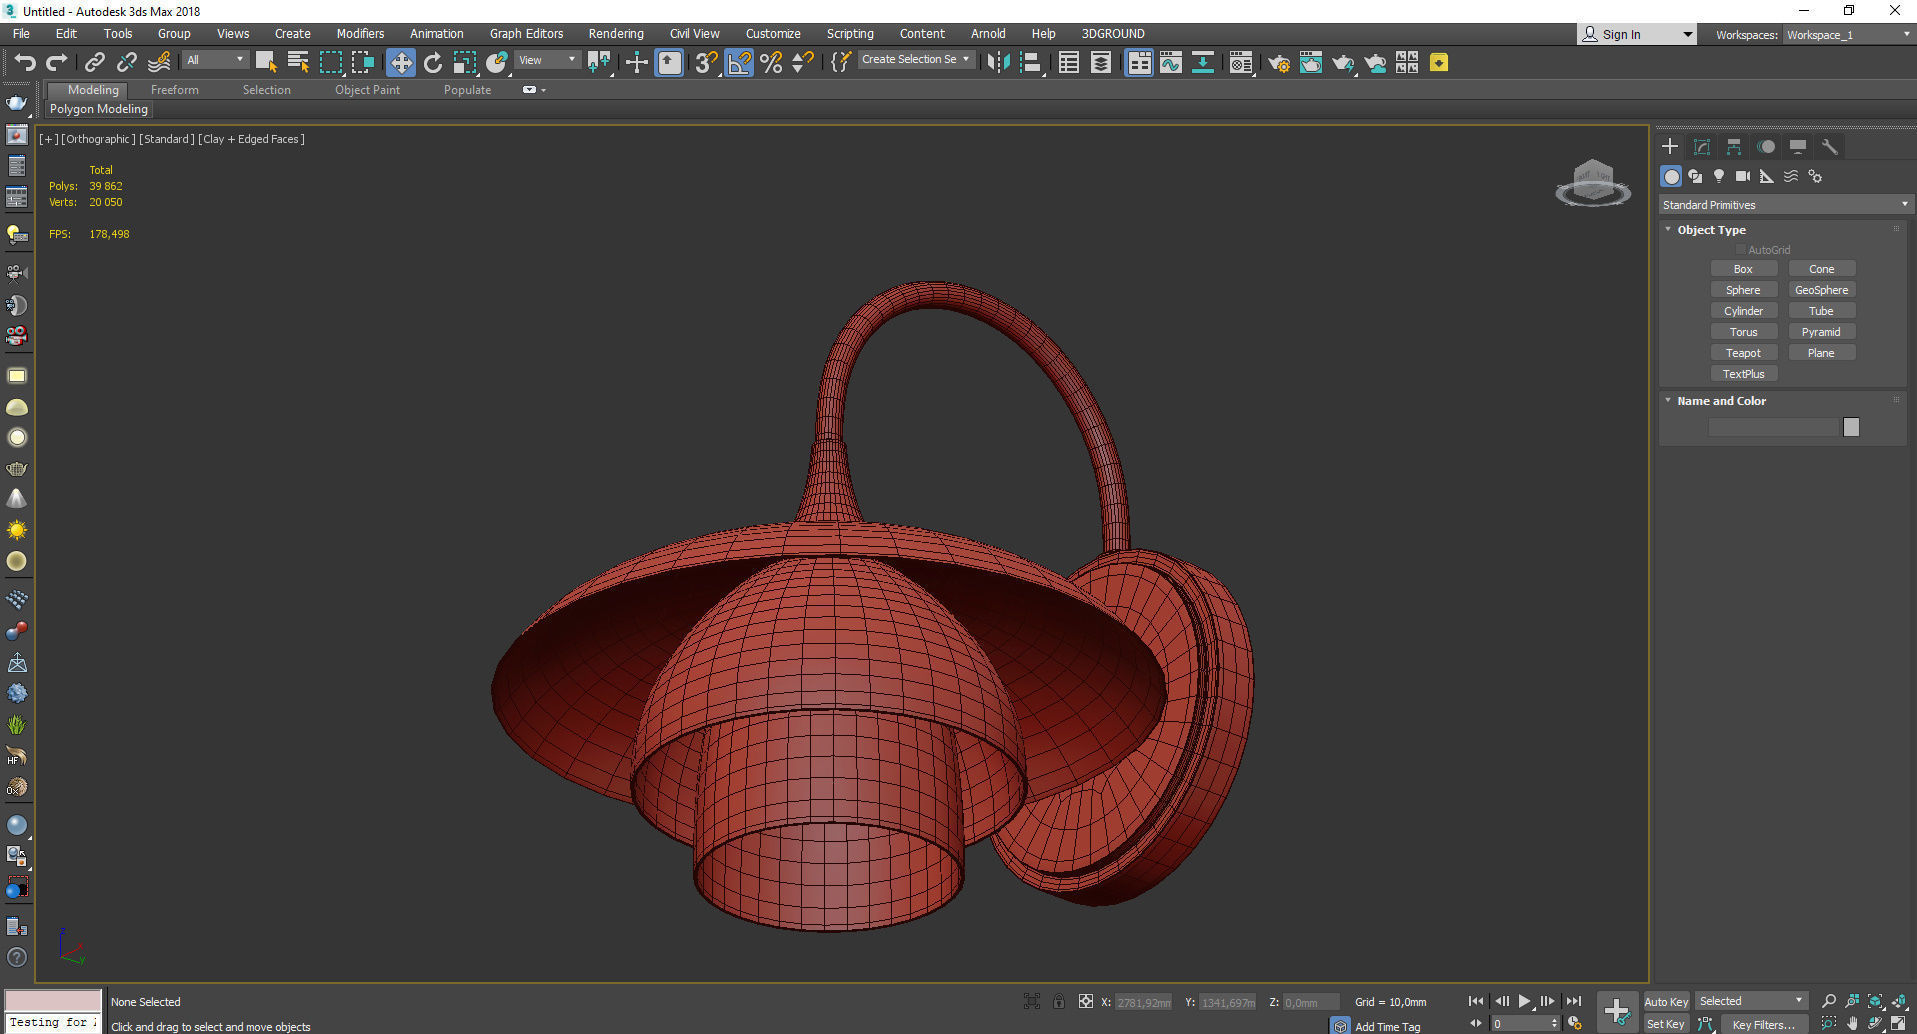Screen dimensions: 1917x1034
Task: Open the Workspaces dropdown
Action: click(1848, 35)
